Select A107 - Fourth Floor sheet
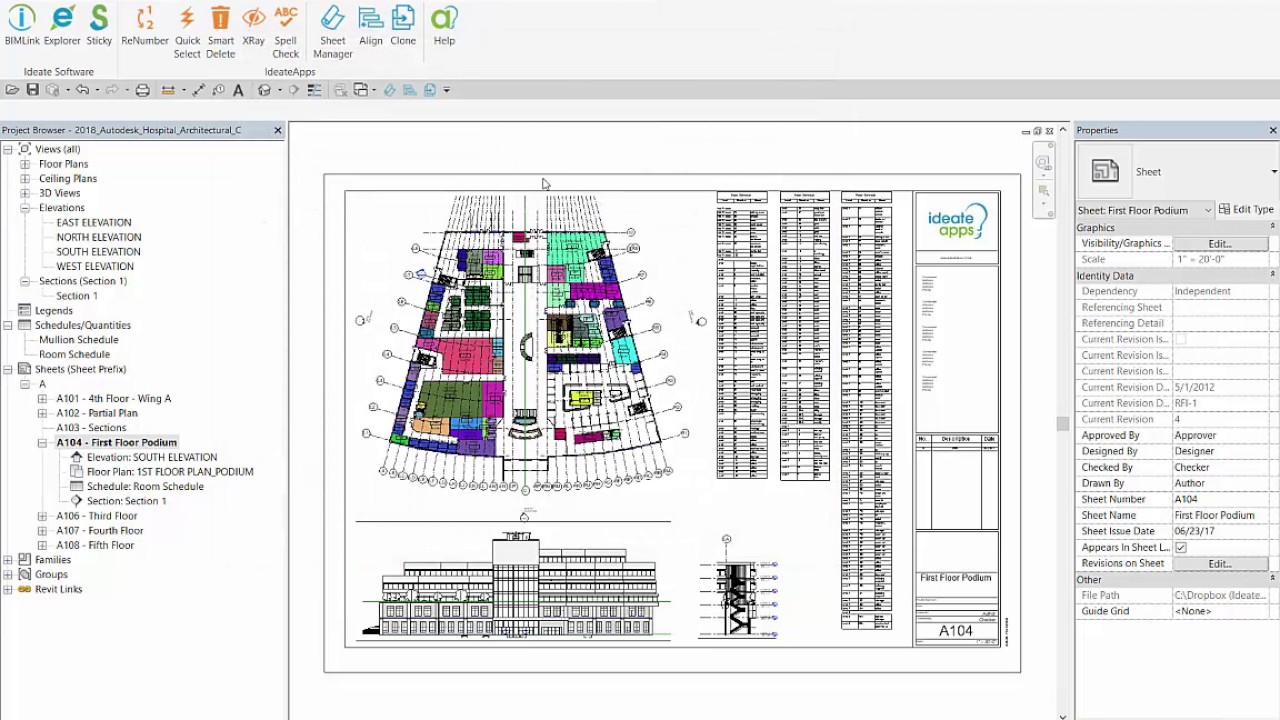The image size is (1280, 720). (100, 531)
